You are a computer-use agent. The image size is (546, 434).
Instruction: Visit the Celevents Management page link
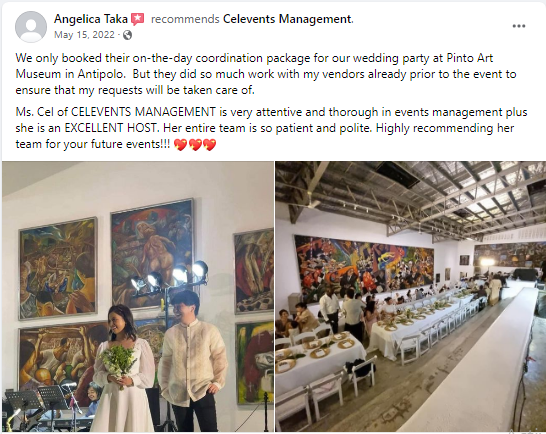[287, 19]
